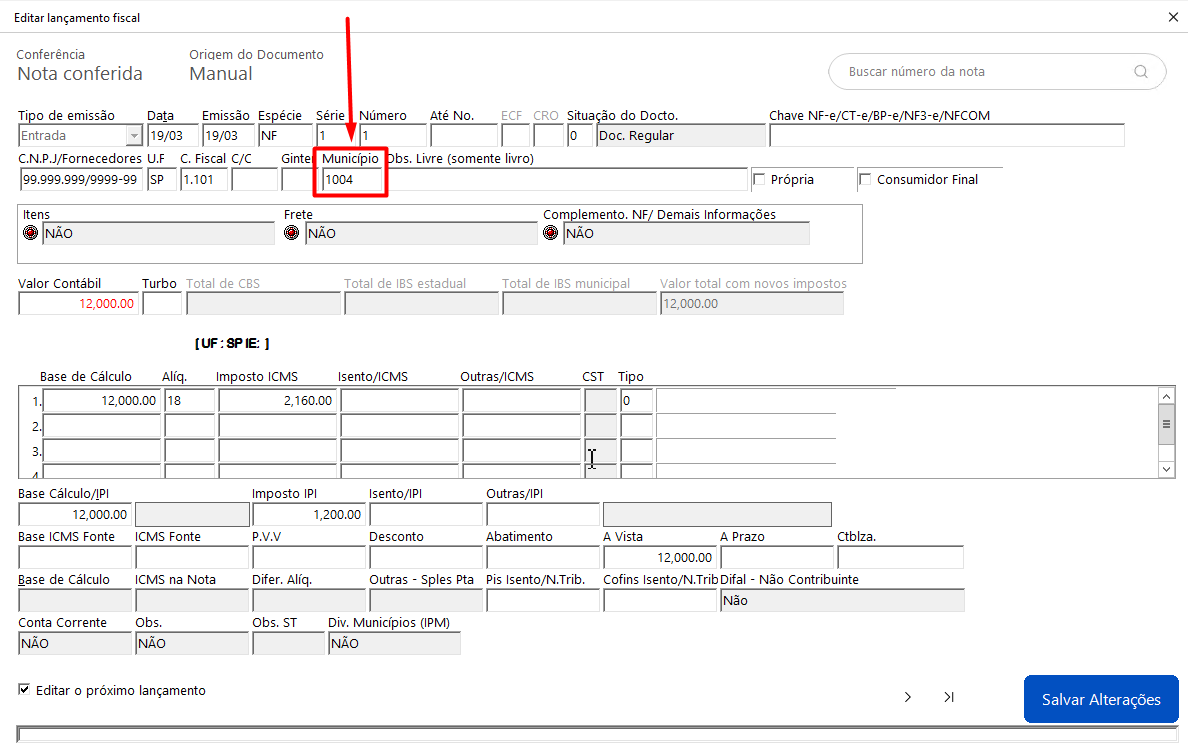
Task: Go to next record arrow
Action: click(908, 697)
